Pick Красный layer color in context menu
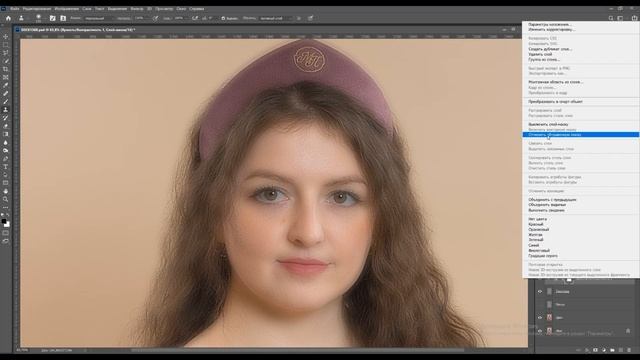This screenshot has height=360, width=640. (x=580, y=224)
